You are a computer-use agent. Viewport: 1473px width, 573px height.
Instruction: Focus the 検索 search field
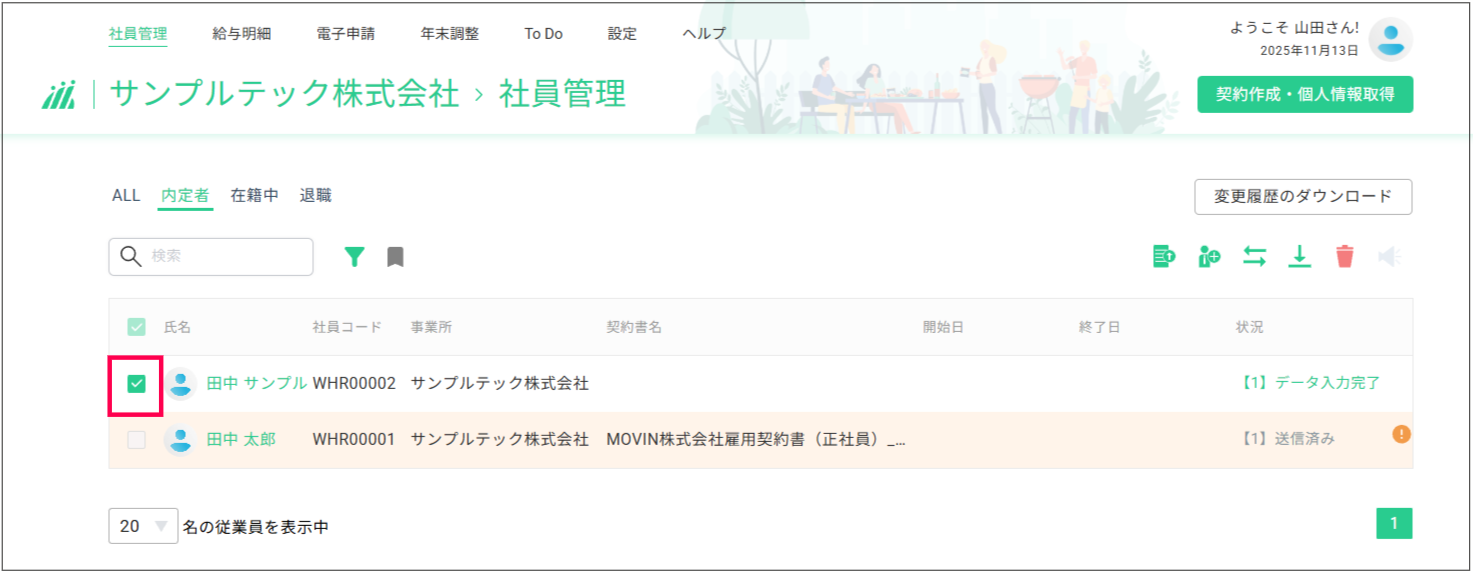coord(211,256)
